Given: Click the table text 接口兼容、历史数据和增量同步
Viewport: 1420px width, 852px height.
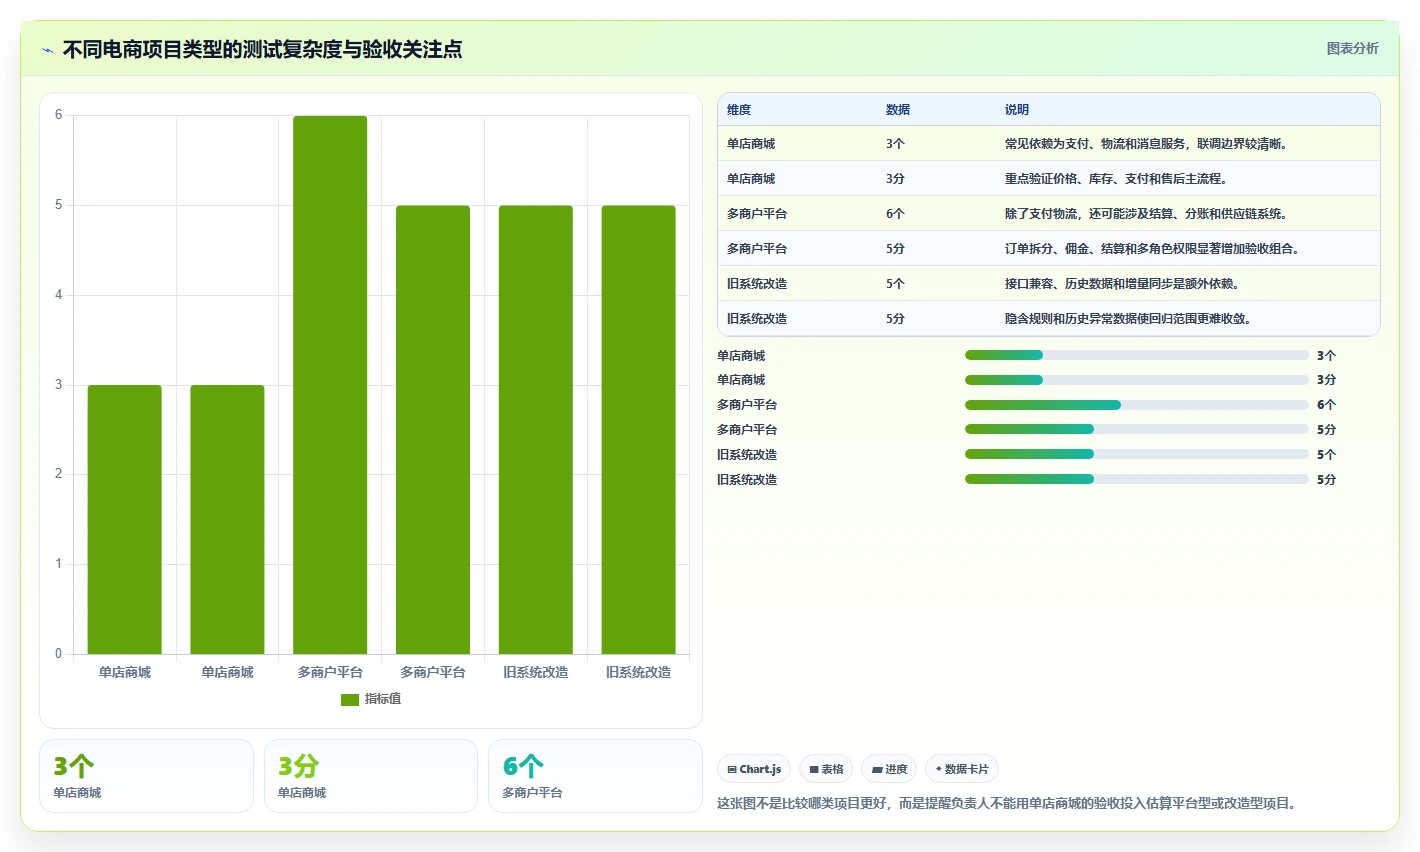Looking at the screenshot, I should pos(1088,284).
